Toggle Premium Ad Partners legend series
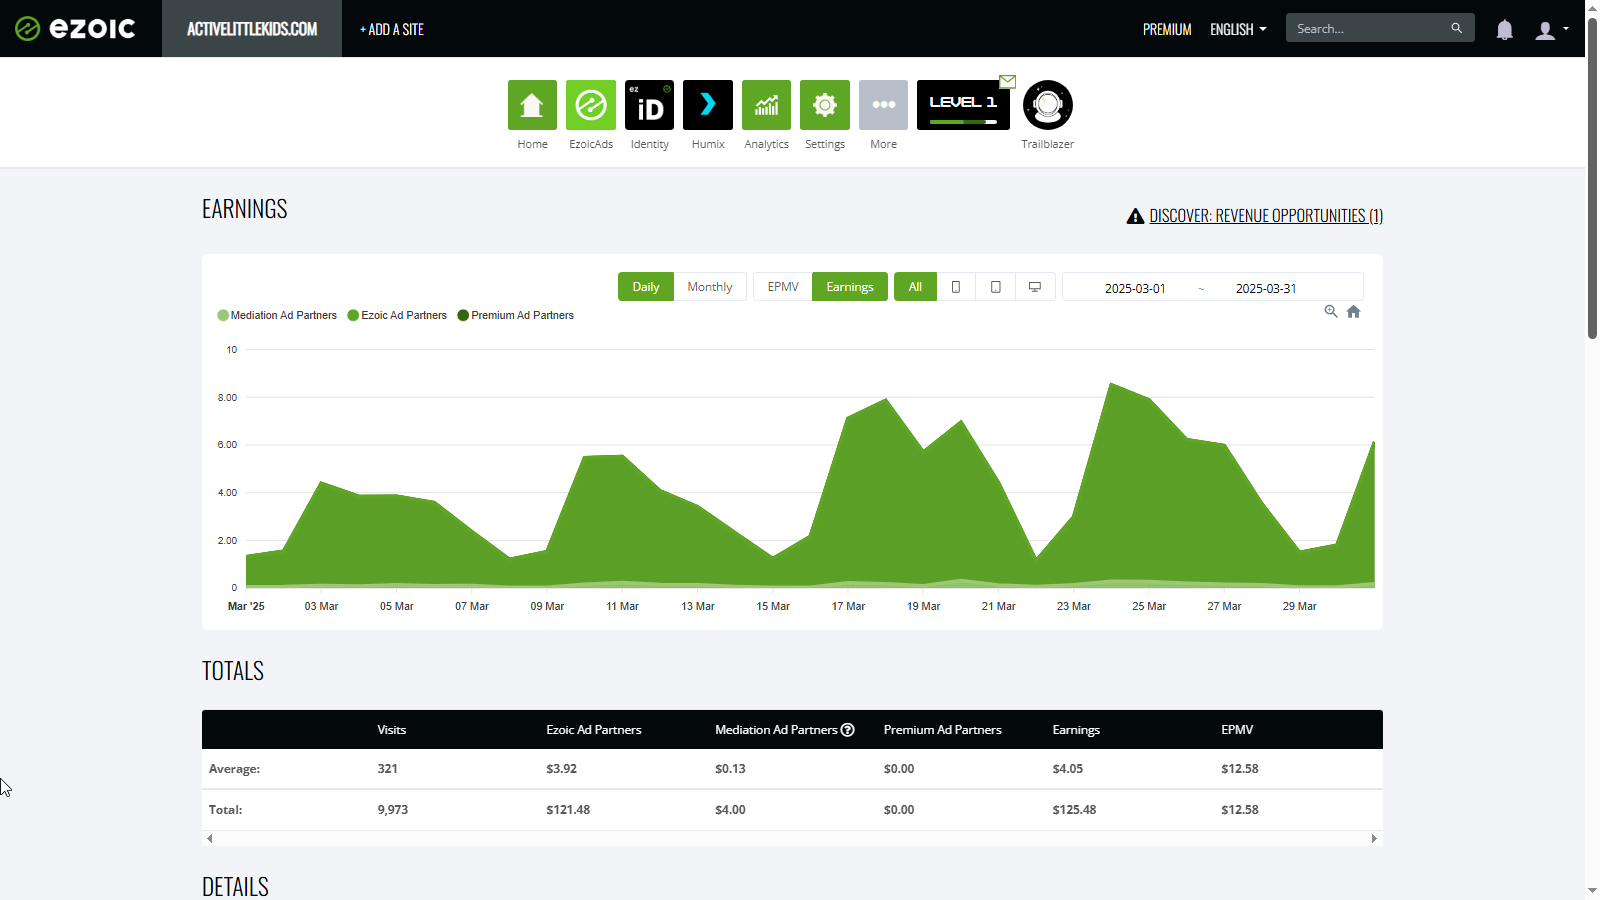 (516, 315)
